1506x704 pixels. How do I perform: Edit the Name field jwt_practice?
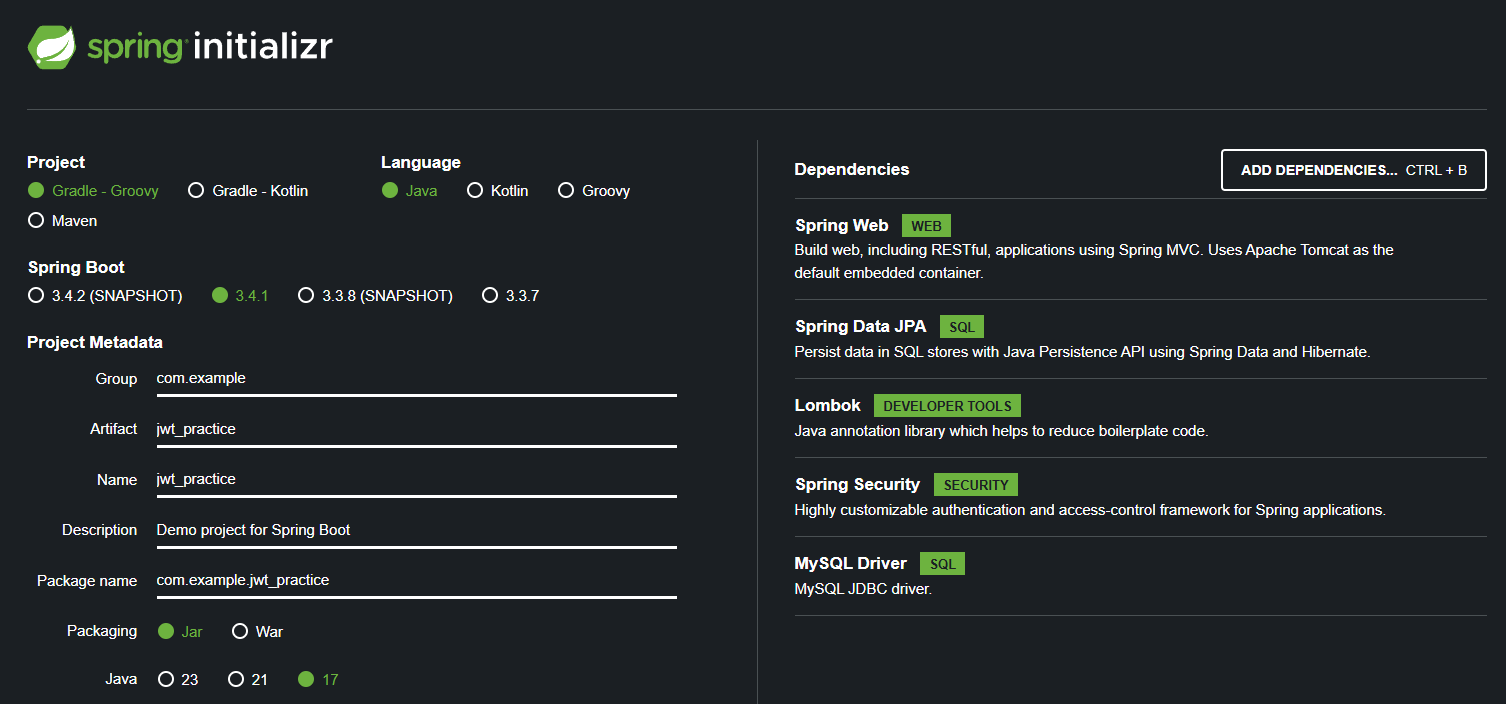tap(417, 480)
